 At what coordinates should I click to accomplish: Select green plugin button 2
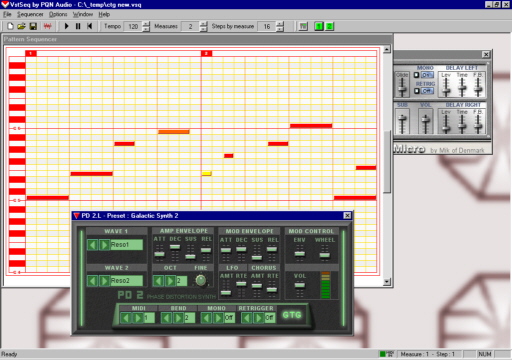[x=329, y=26]
